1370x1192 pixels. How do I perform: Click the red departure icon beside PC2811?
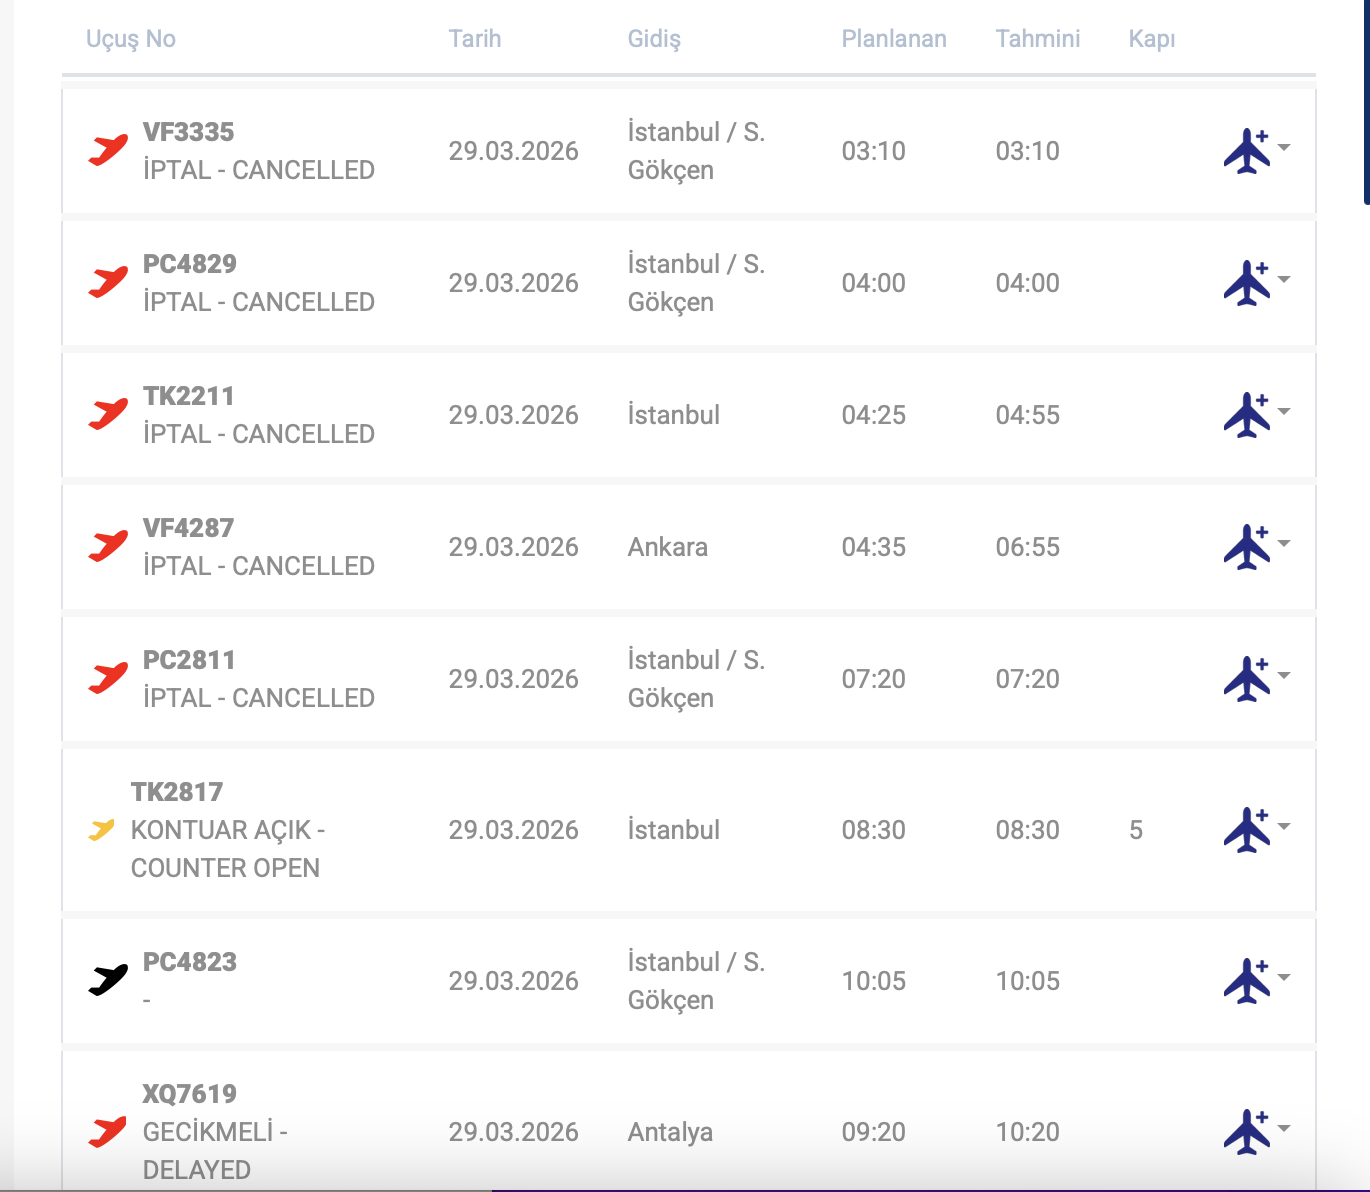108,678
